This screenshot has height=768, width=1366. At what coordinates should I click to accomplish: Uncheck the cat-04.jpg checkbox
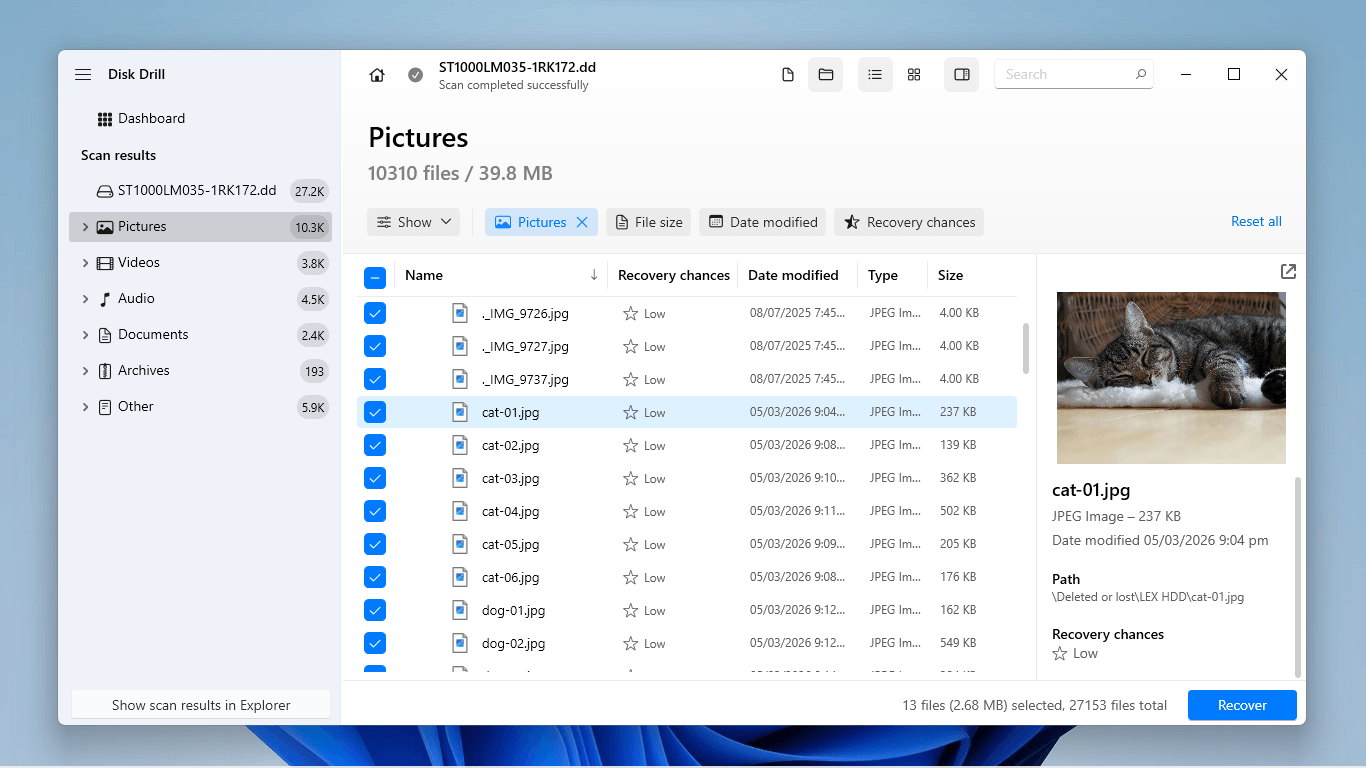(375, 511)
